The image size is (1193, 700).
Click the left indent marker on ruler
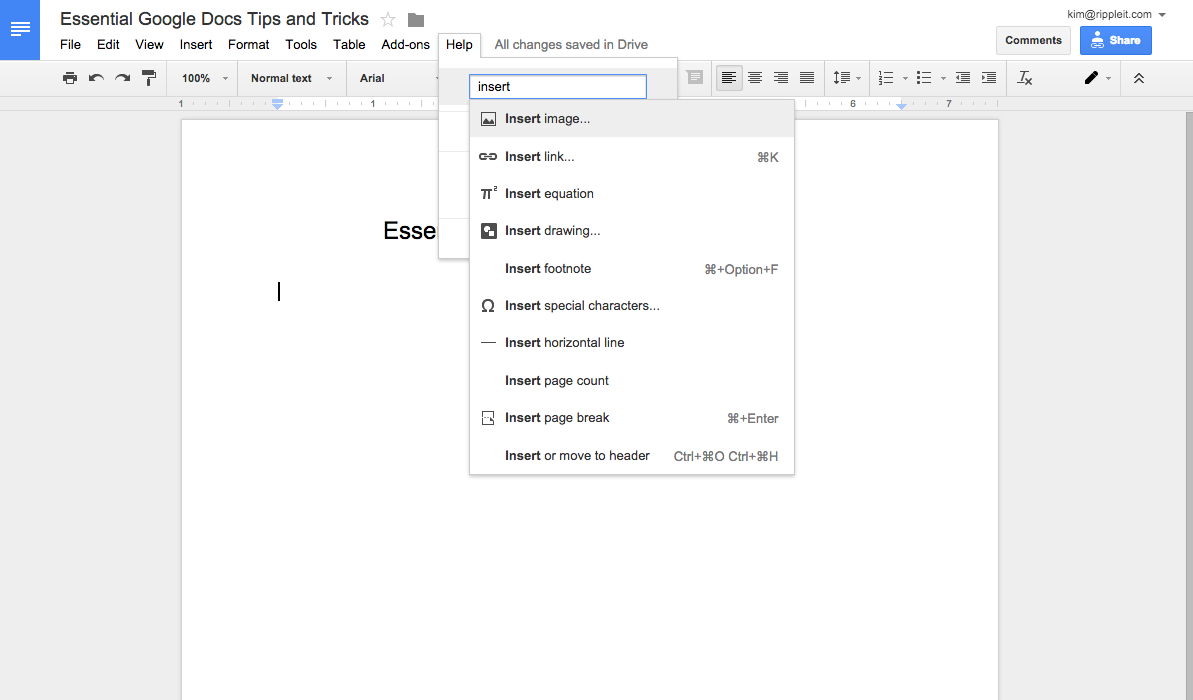pos(278,104)
